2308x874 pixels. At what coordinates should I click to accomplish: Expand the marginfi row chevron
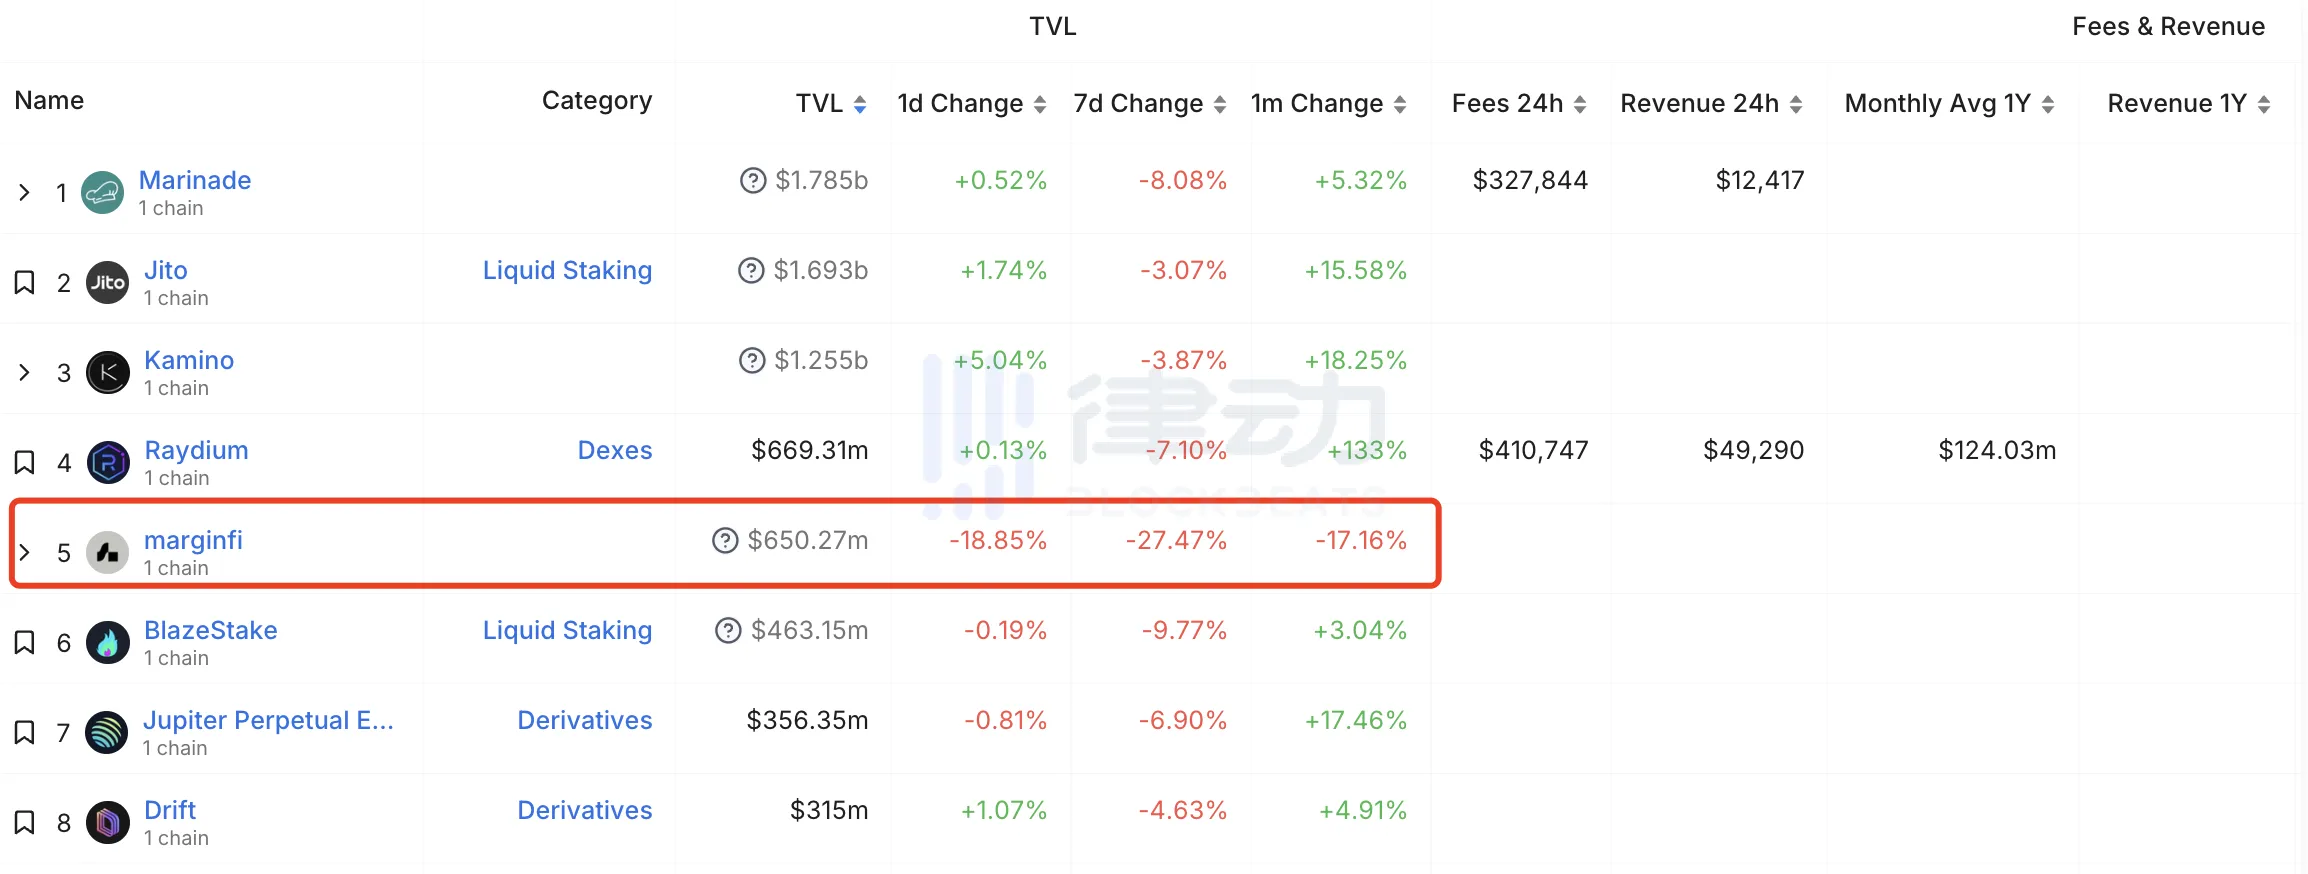(x=25, y=553)
